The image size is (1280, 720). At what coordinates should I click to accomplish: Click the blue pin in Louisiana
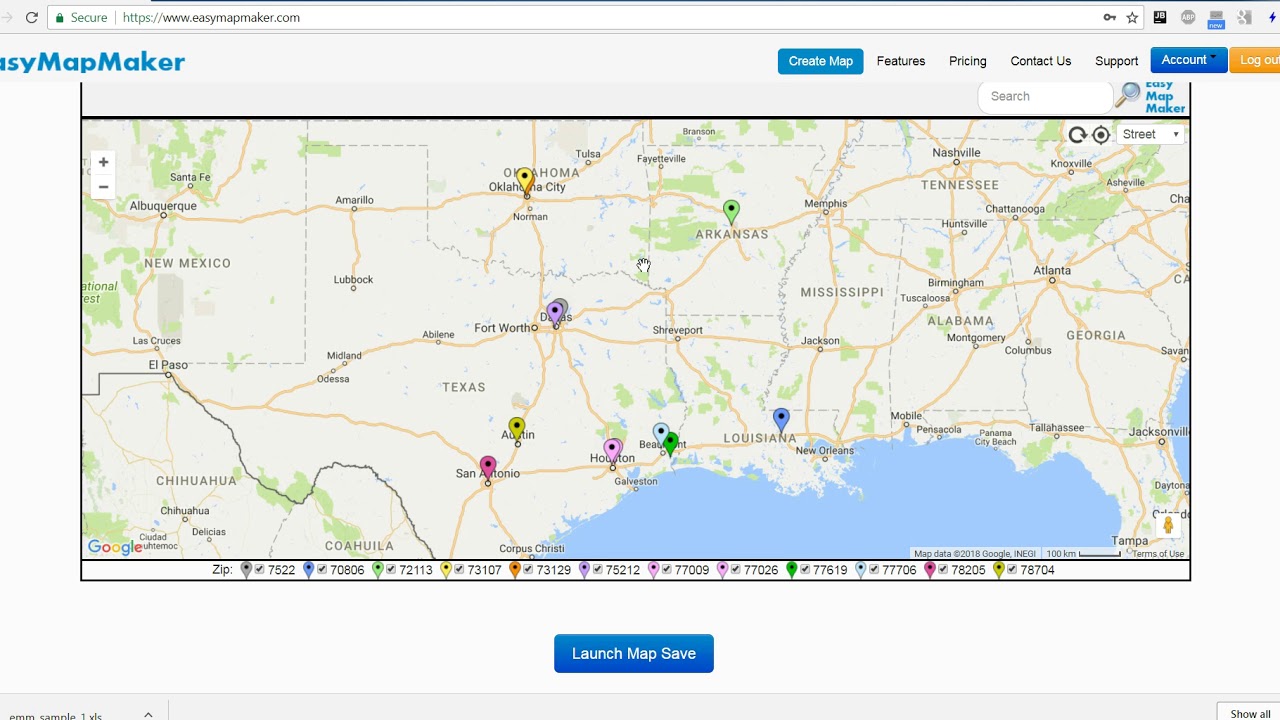click(781, 420)
